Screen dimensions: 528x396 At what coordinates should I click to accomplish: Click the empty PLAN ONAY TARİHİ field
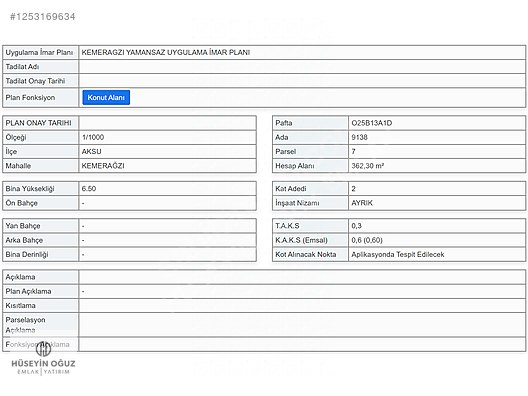167,123
